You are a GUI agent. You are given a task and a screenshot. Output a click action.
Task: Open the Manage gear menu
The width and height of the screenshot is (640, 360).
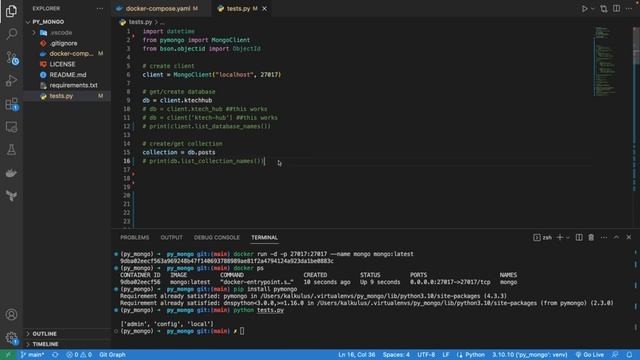(11, 338)
